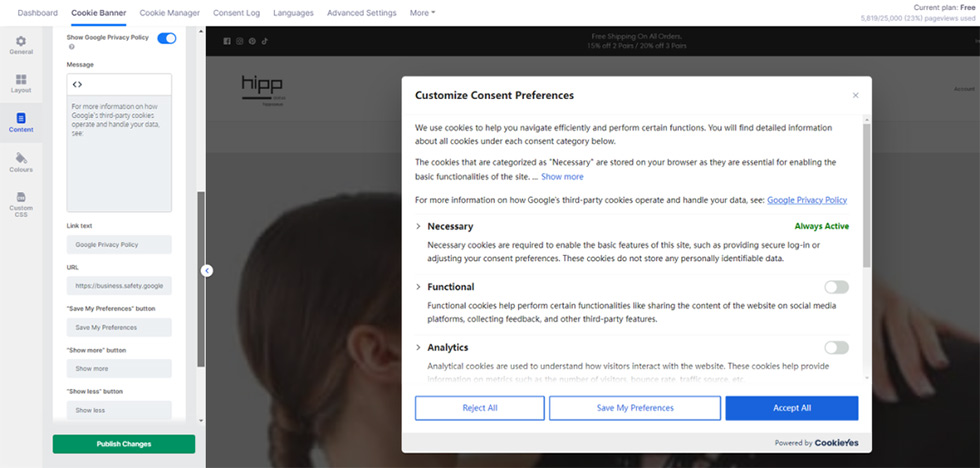Enable the Functional cookies toggle
This screenshot has width=980, height=468.
(836, 287)
